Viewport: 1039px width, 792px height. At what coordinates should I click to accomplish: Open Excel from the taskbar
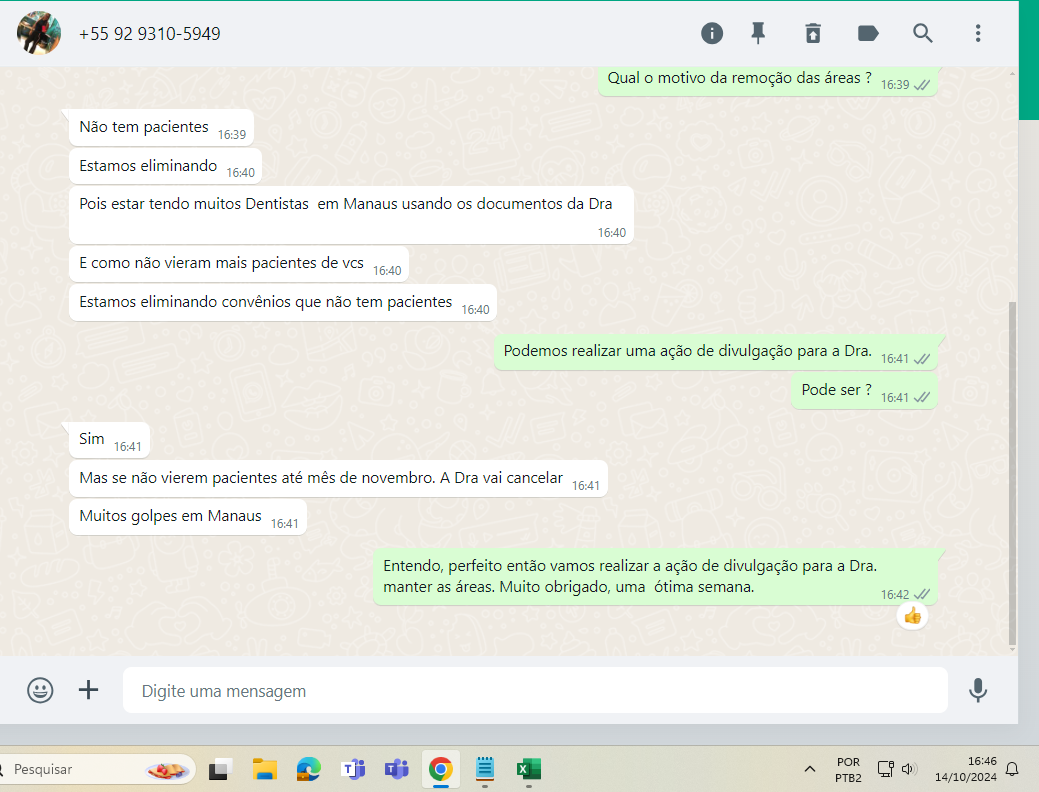[x=529, y=769]
